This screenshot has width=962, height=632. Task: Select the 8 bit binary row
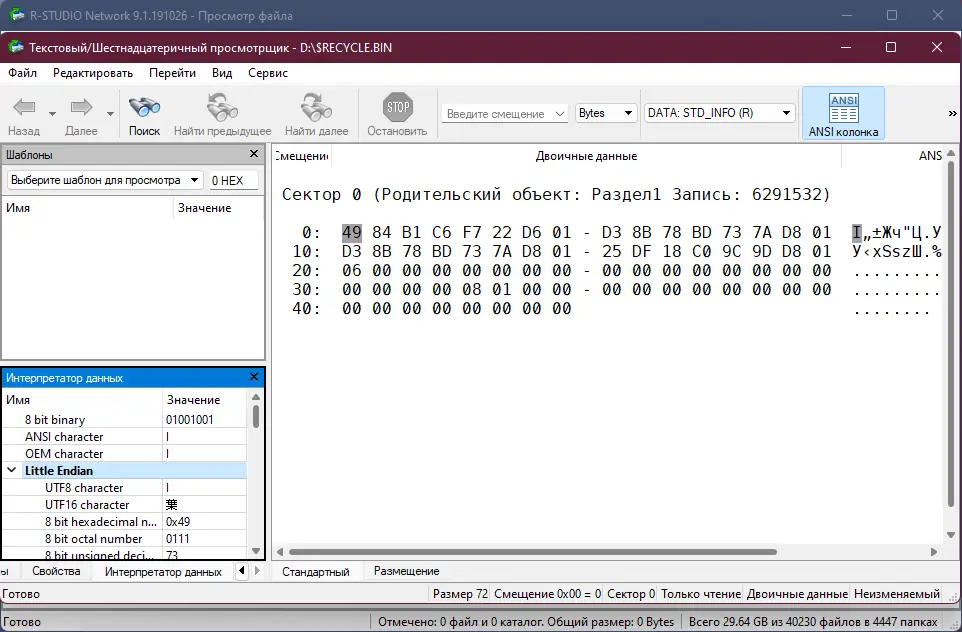coord(125,420)
